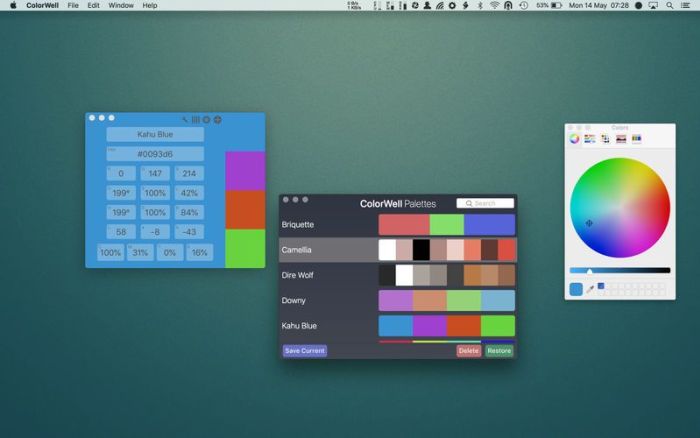Click the Delete palette button

[x=468, y=350]
